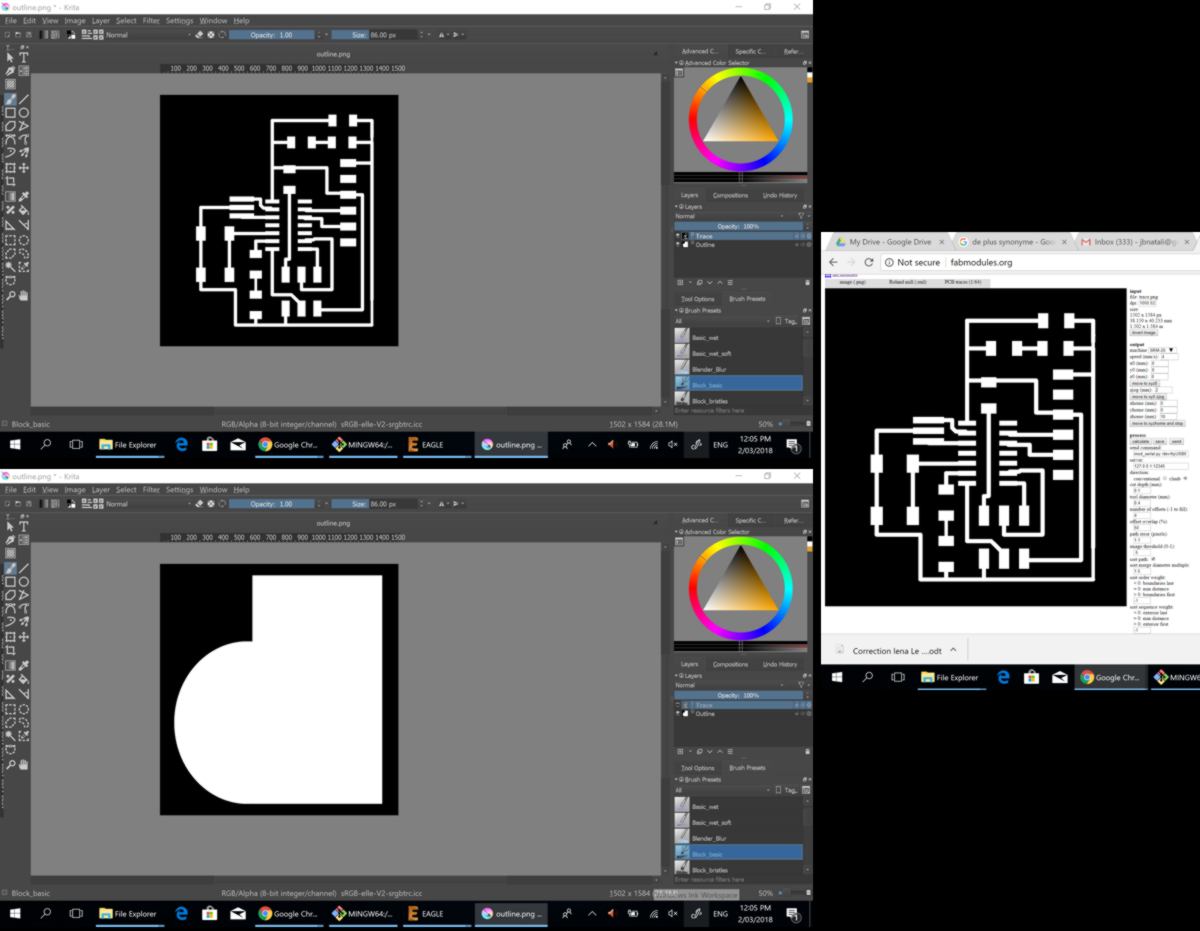
Task: Choose the Gradient tool in lower Krita window
Action: (10, 665)
